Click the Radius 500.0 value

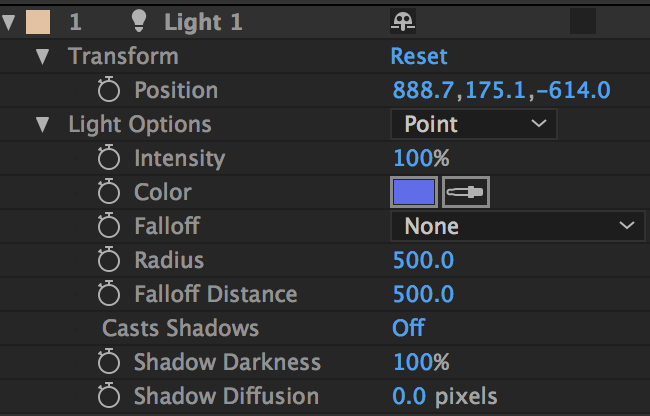tap(423, 260)
